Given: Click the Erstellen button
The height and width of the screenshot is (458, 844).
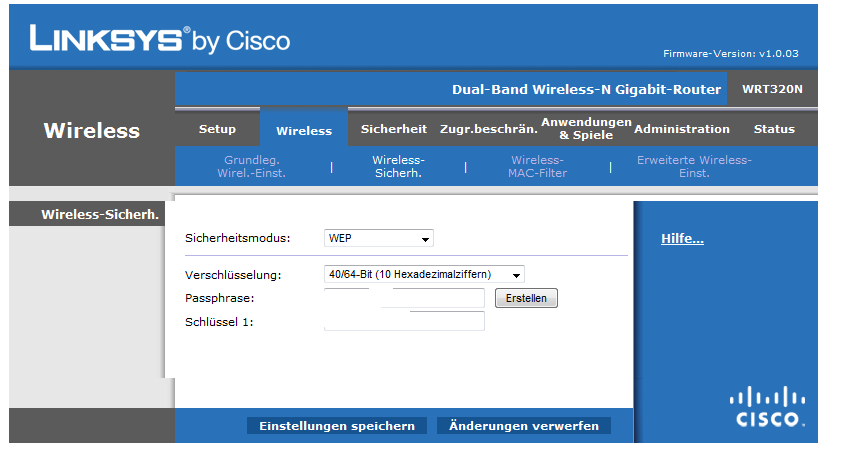Looking at the screenshot, I should coord(526,298).
